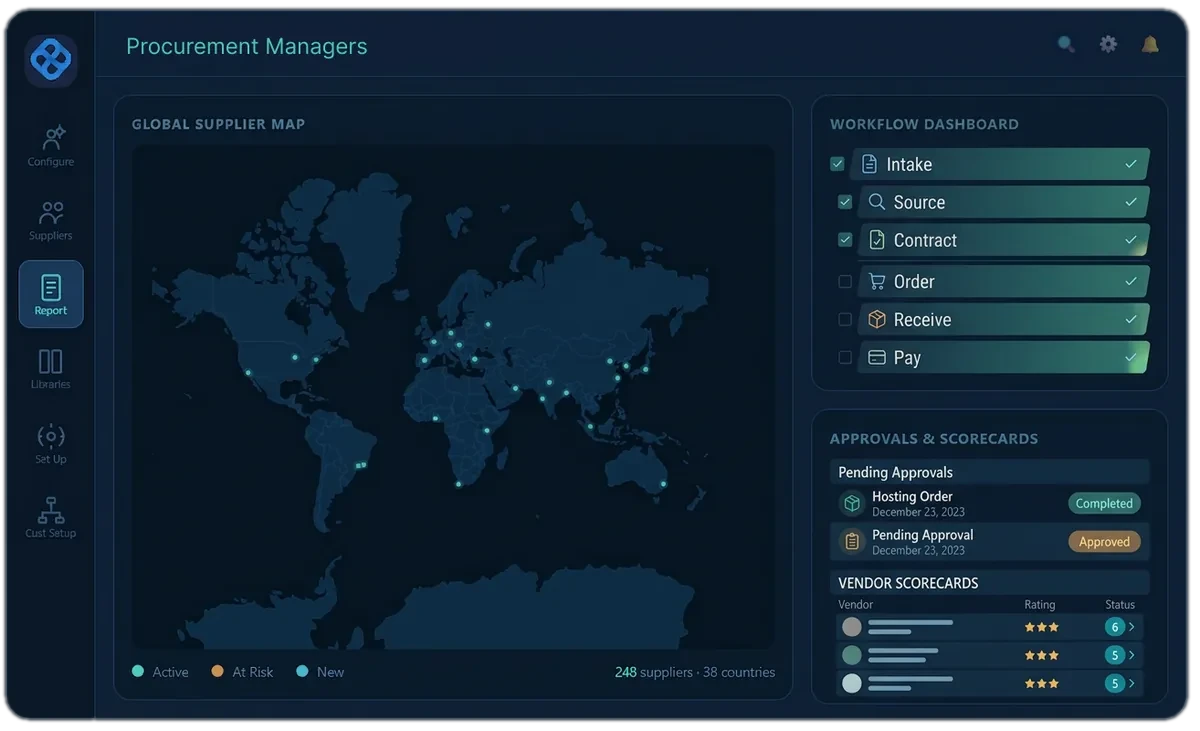Open the Set Up sidebar item
Viewport: 1200px width, 731px height.
pyautogui.click(x=51, y=443)
